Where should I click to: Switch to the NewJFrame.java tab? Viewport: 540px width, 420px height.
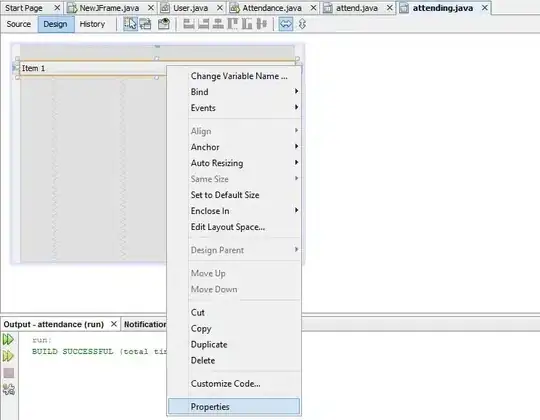109,8
